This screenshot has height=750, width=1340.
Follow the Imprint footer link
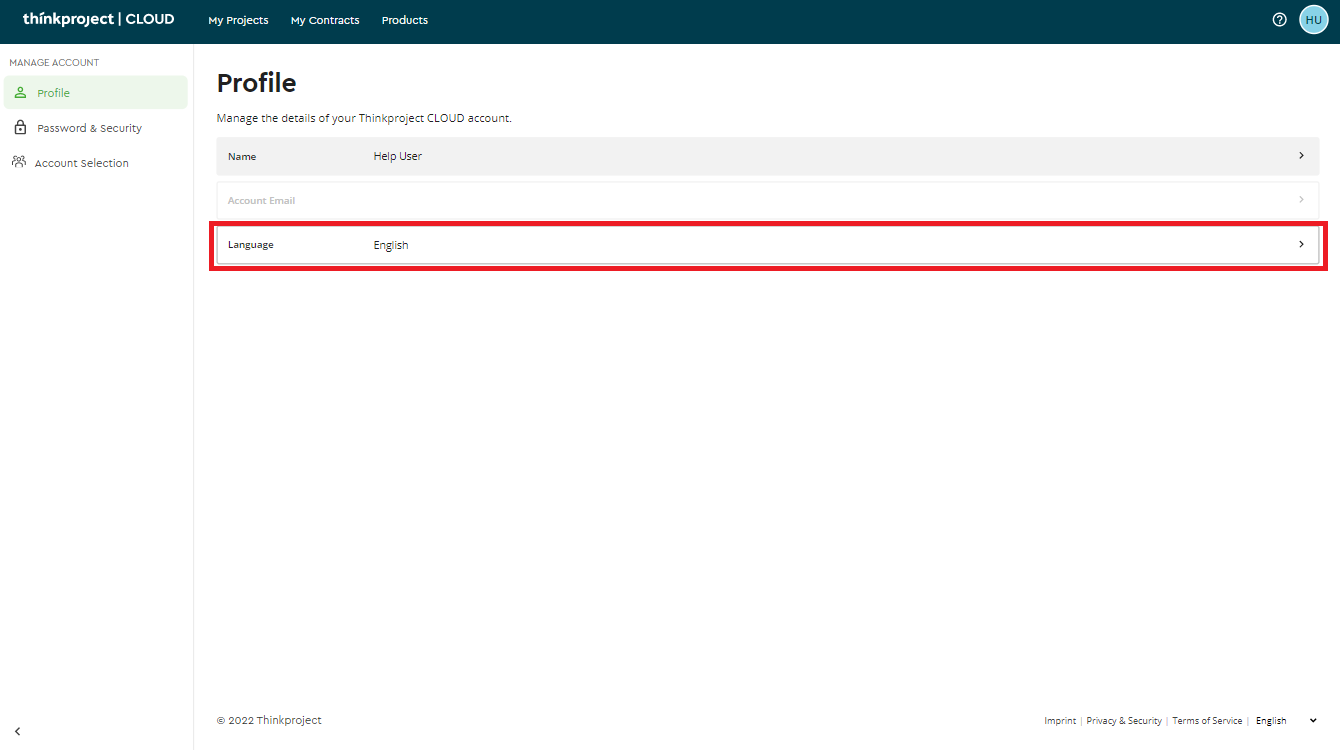[x=1060, y=721]
